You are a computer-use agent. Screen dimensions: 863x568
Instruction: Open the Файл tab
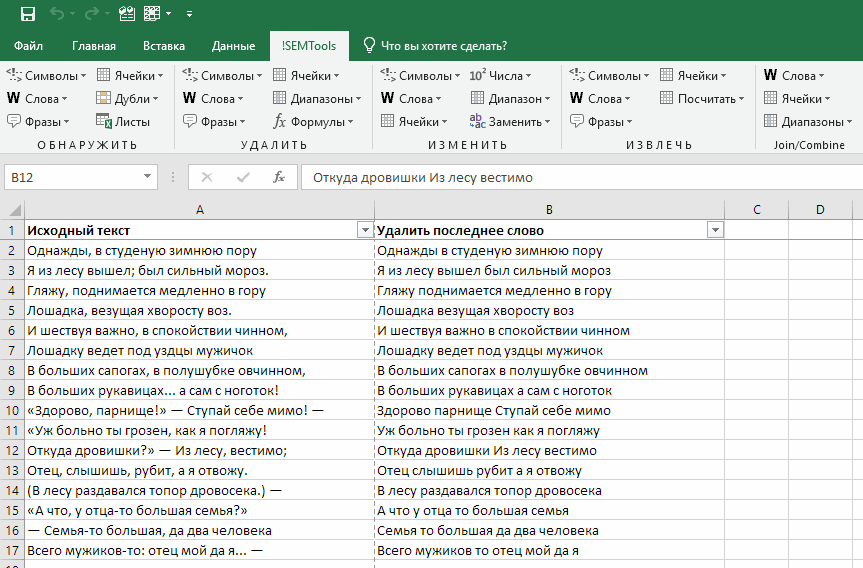coord(28,46)
